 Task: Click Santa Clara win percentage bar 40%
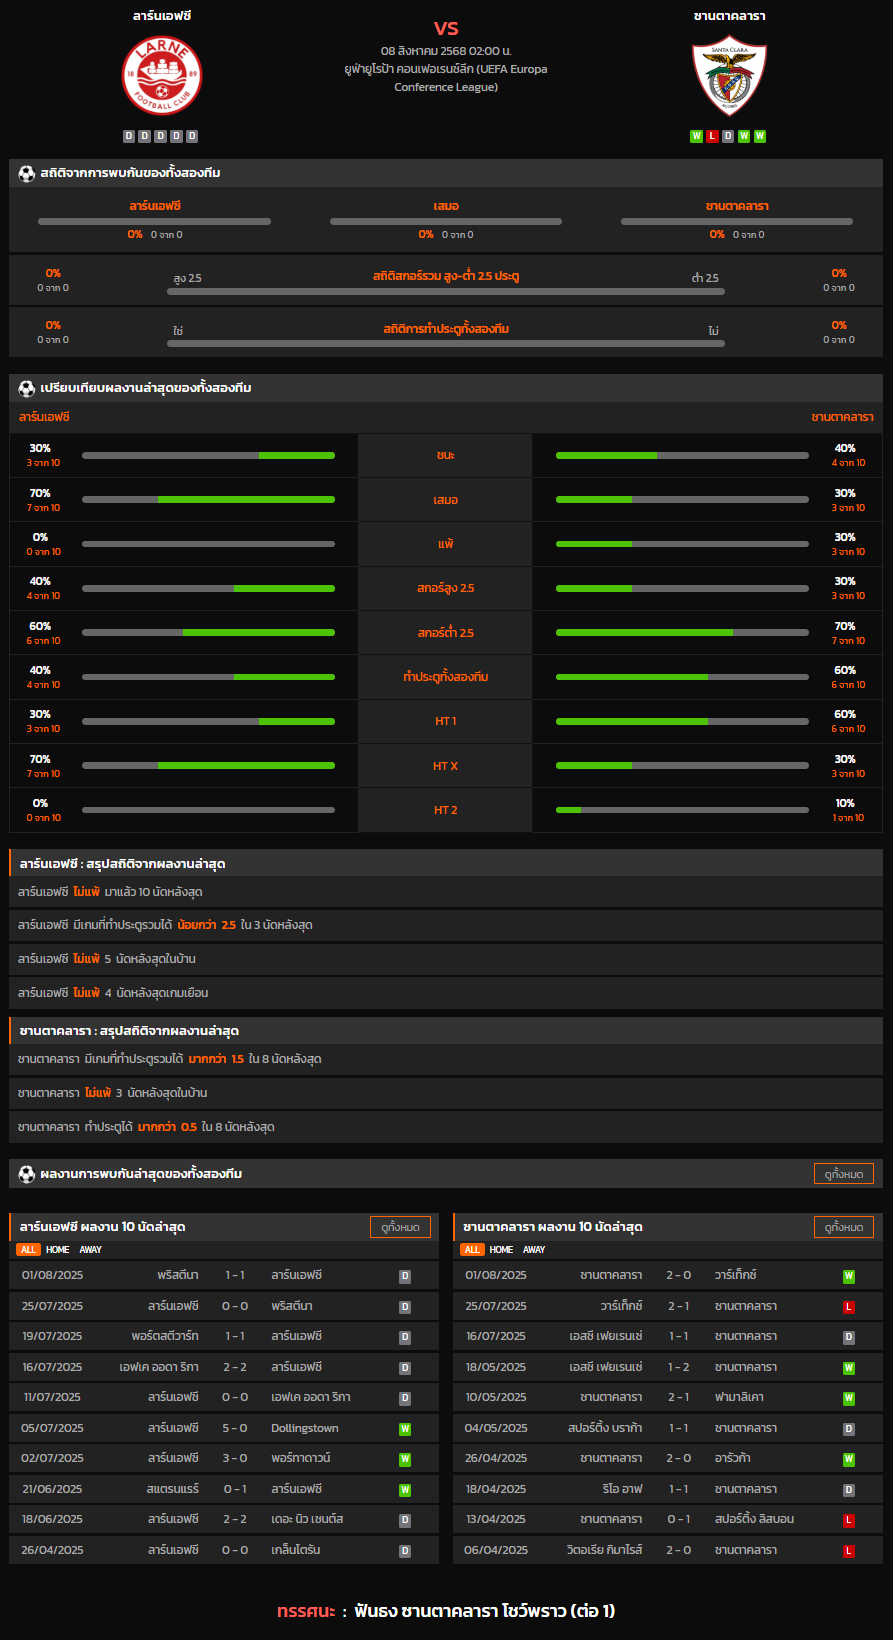tap(682, 455)
